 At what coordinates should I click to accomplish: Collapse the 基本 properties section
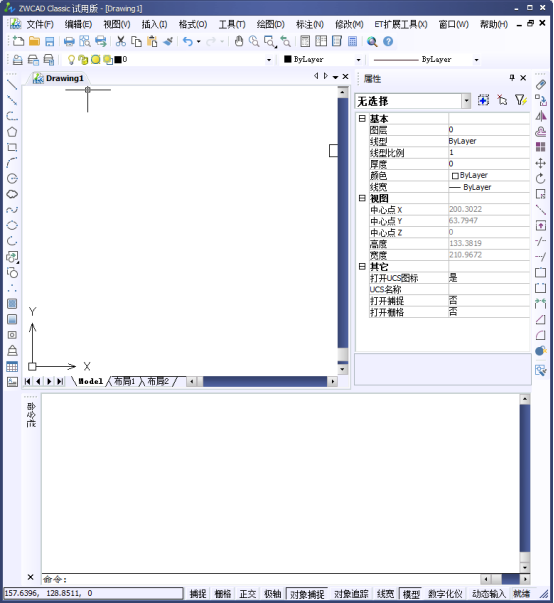click(x=362, y=118)
